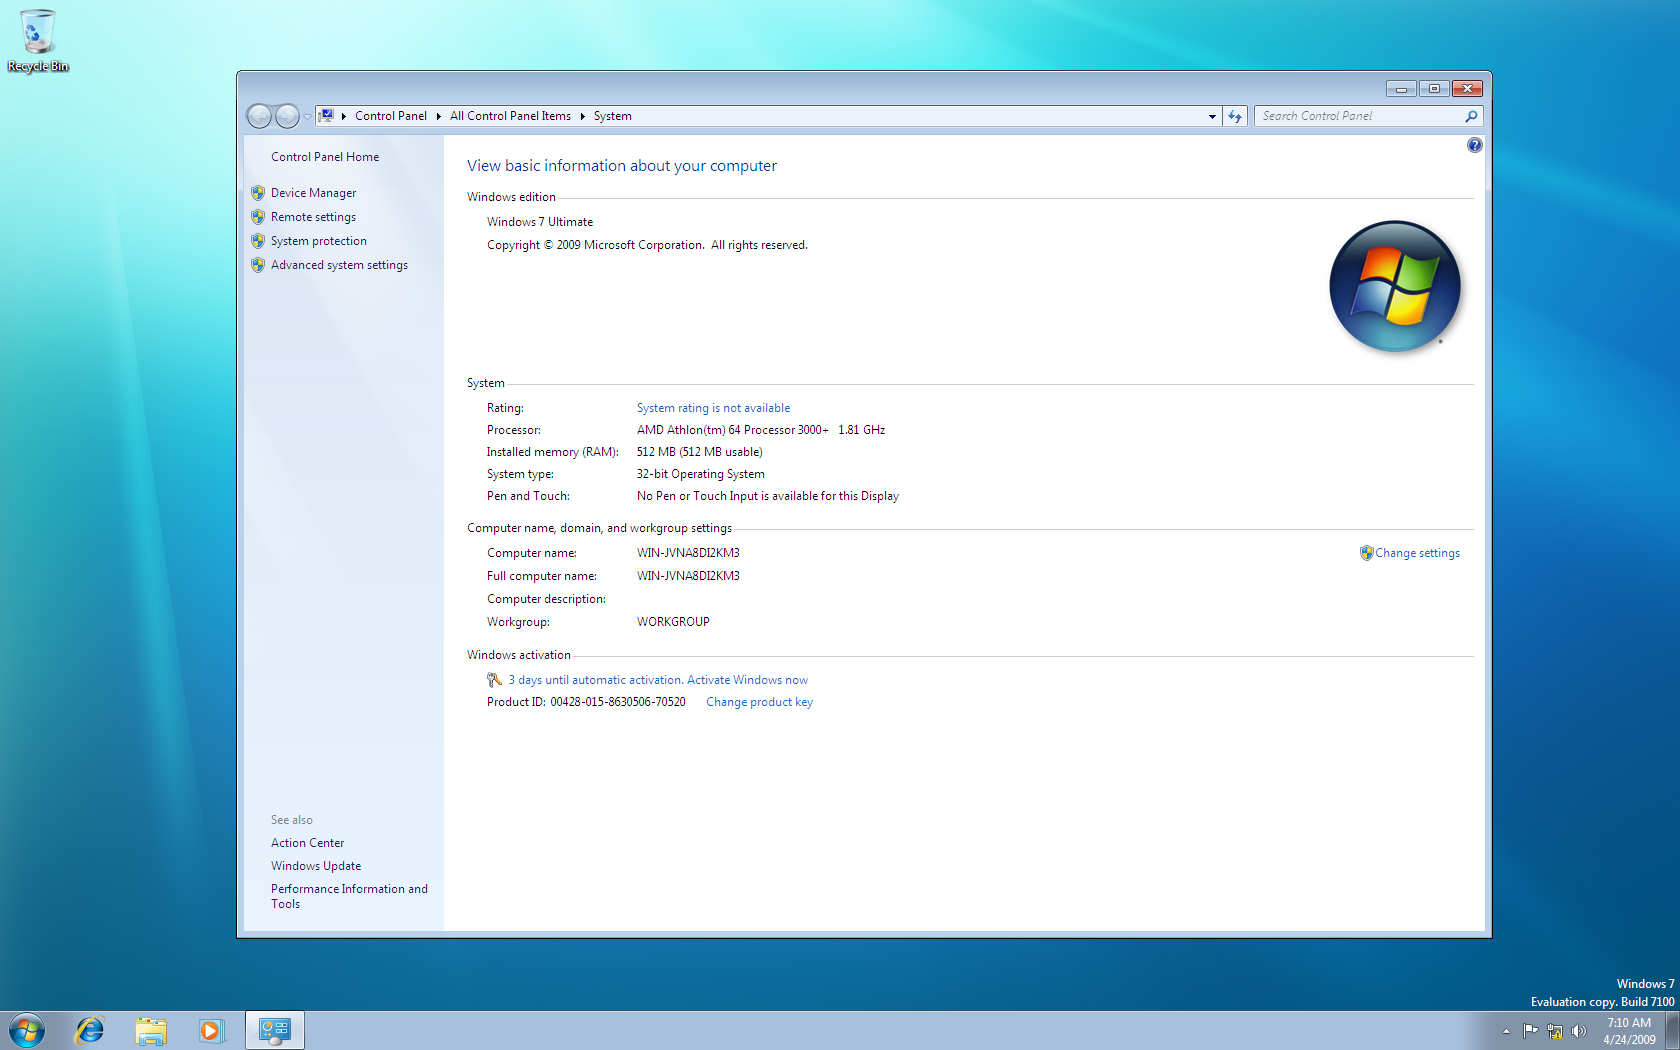Click the search magnifier in the search box
The height and width of the screenshot is (1050, 1680).
(1470, 115)
